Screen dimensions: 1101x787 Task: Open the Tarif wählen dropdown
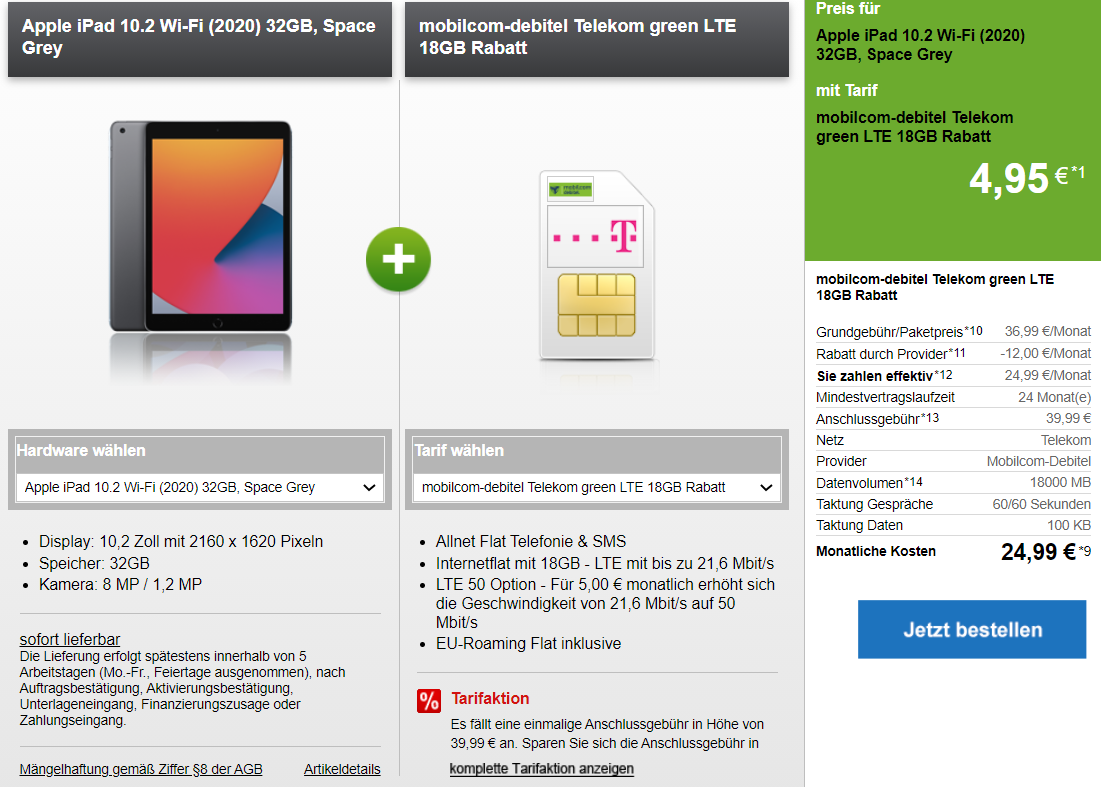pyautogui.click(x=597, y=487)
